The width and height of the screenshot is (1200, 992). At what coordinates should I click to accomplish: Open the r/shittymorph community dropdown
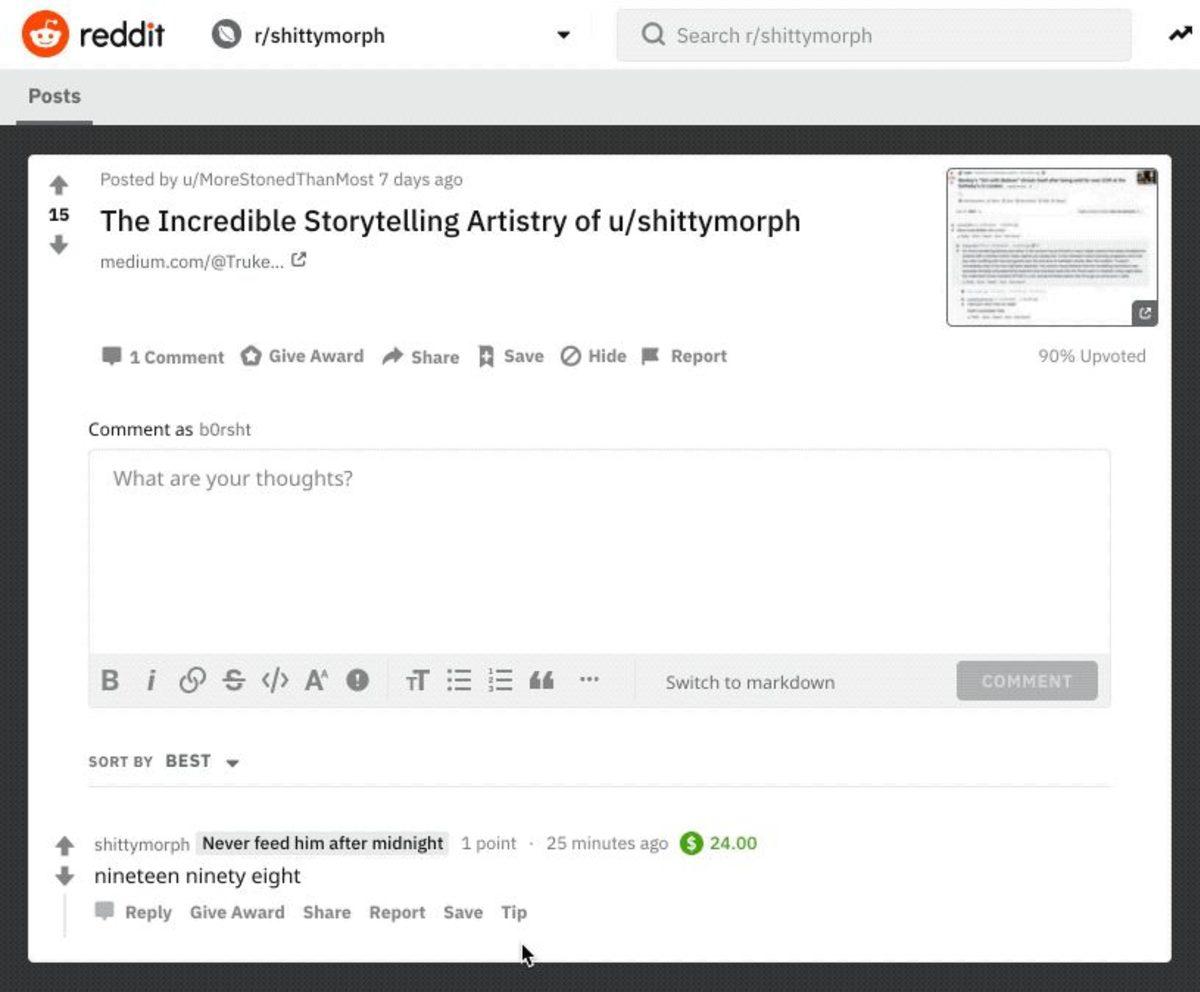tap(564, 34)
